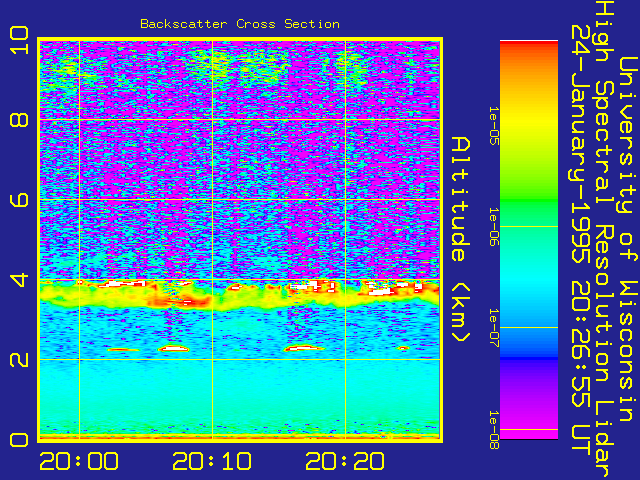
Task: Click the altitude axis label 0
Action: click(x=20, y=440)
